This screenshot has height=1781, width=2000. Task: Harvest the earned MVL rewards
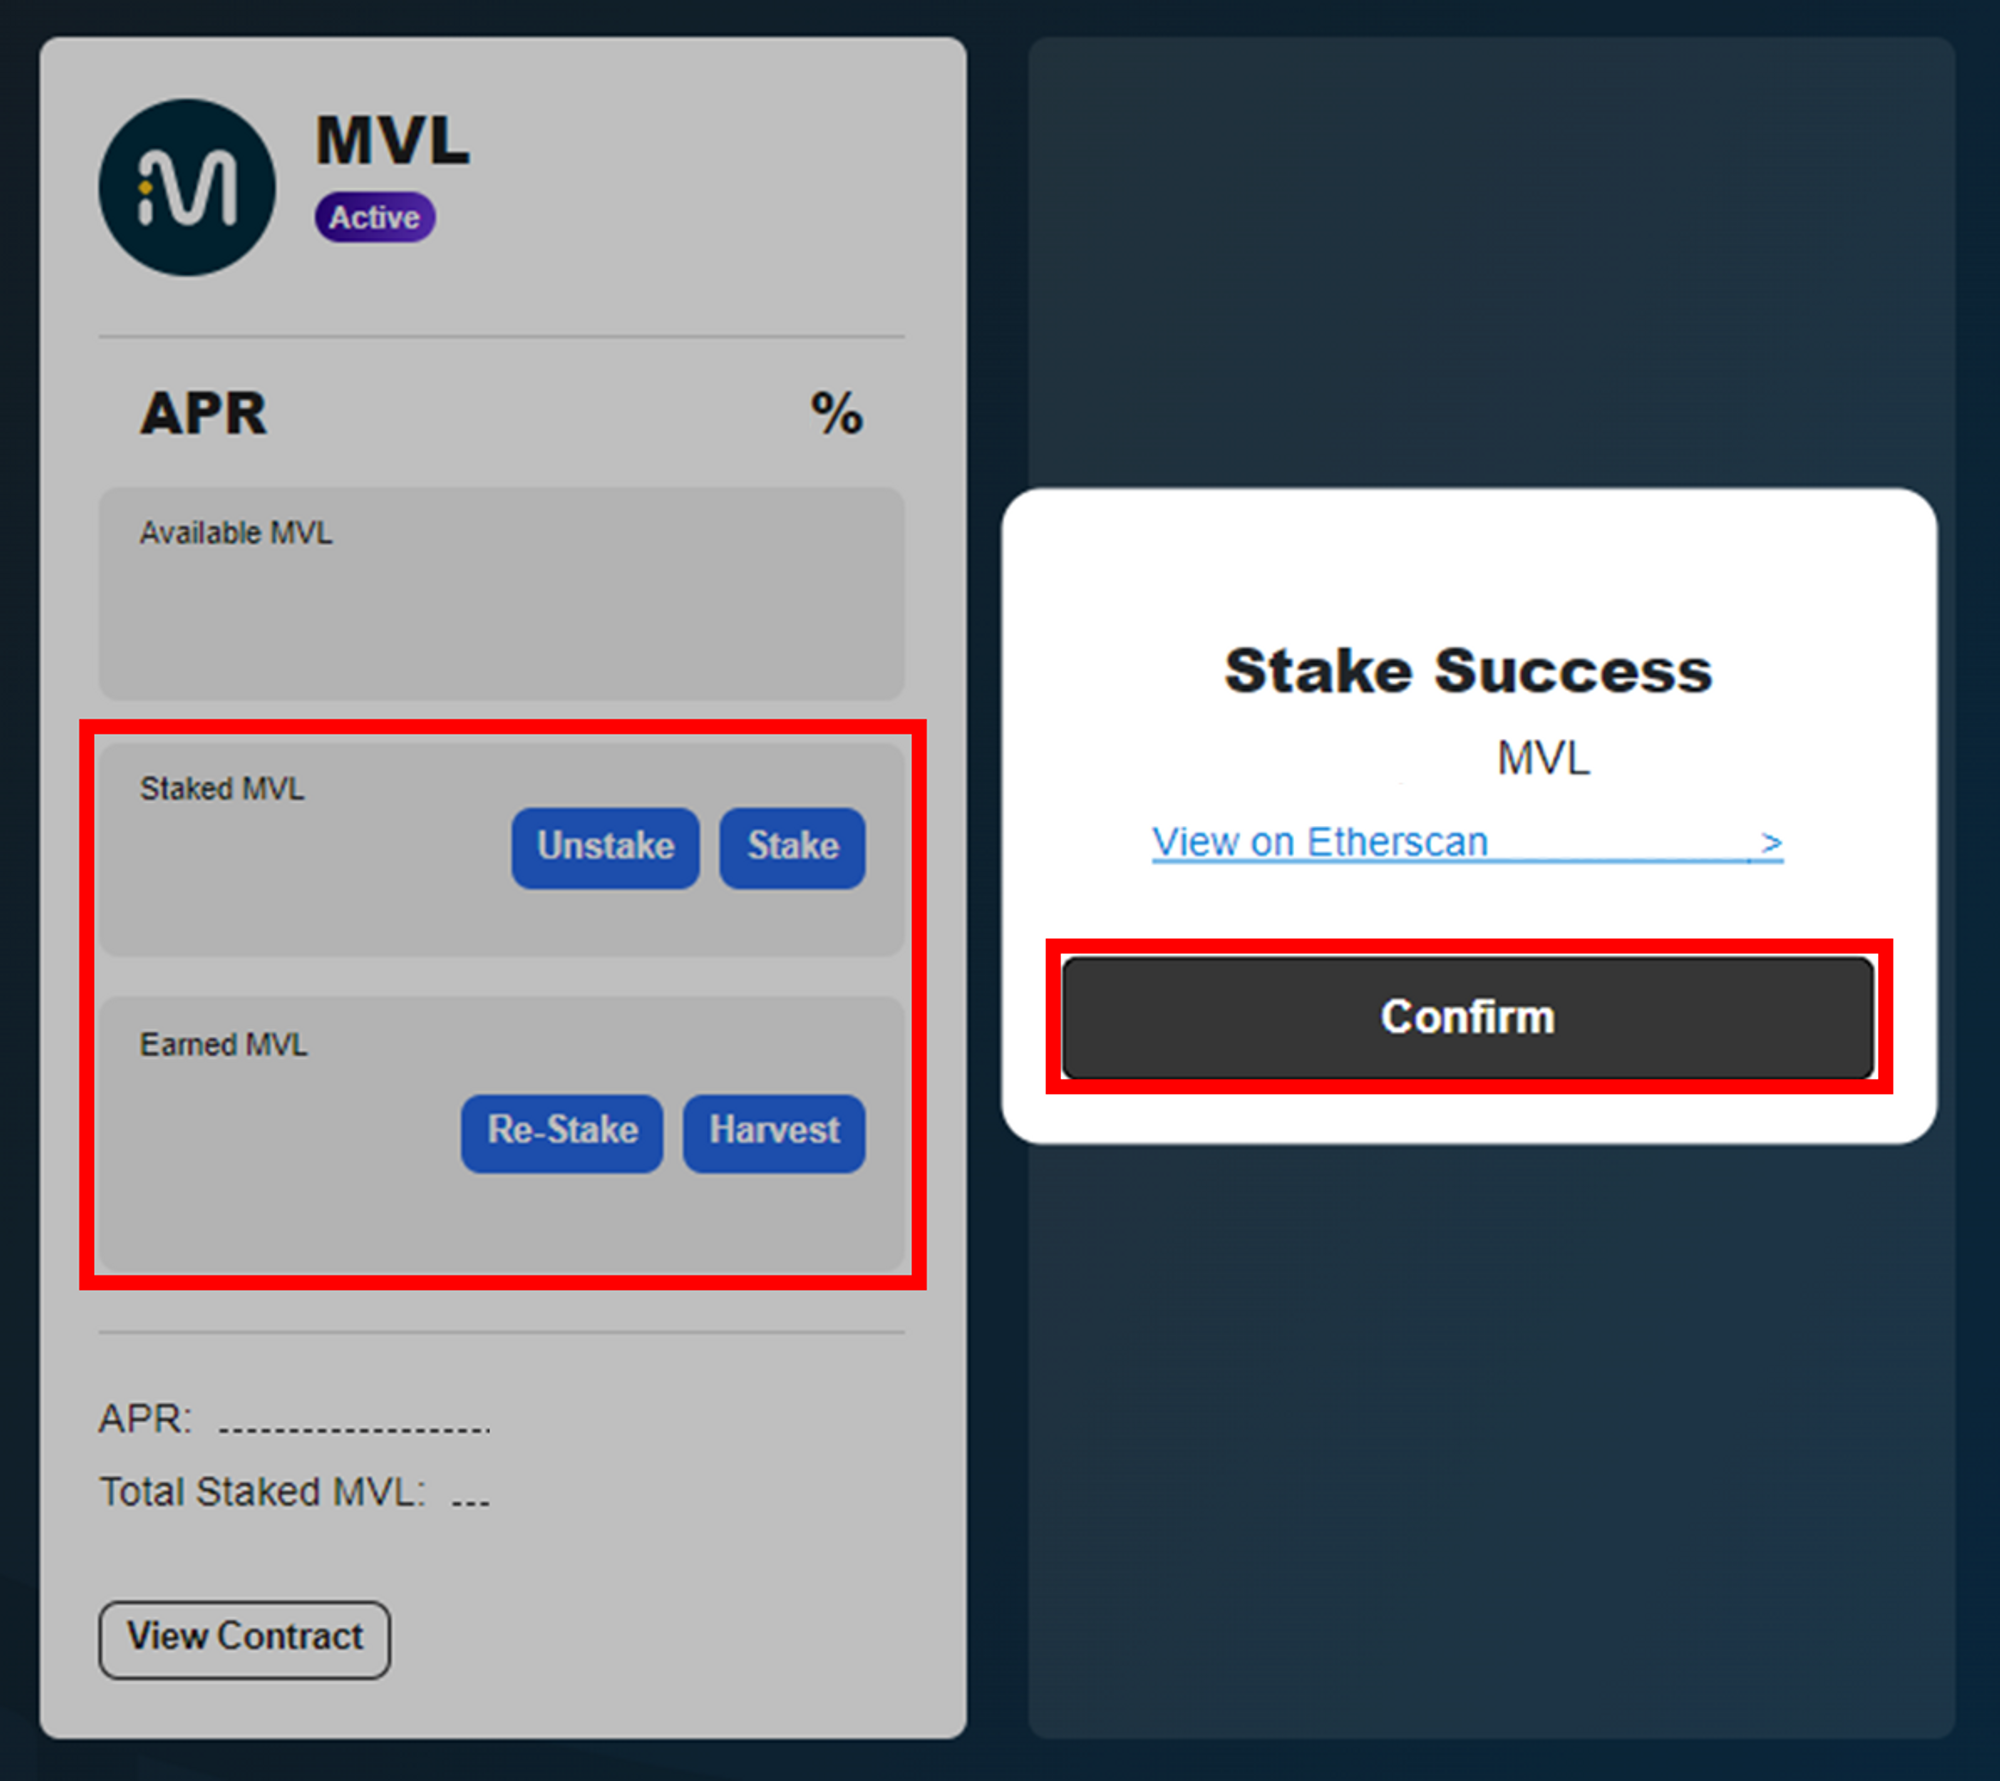pos(774,1132)
